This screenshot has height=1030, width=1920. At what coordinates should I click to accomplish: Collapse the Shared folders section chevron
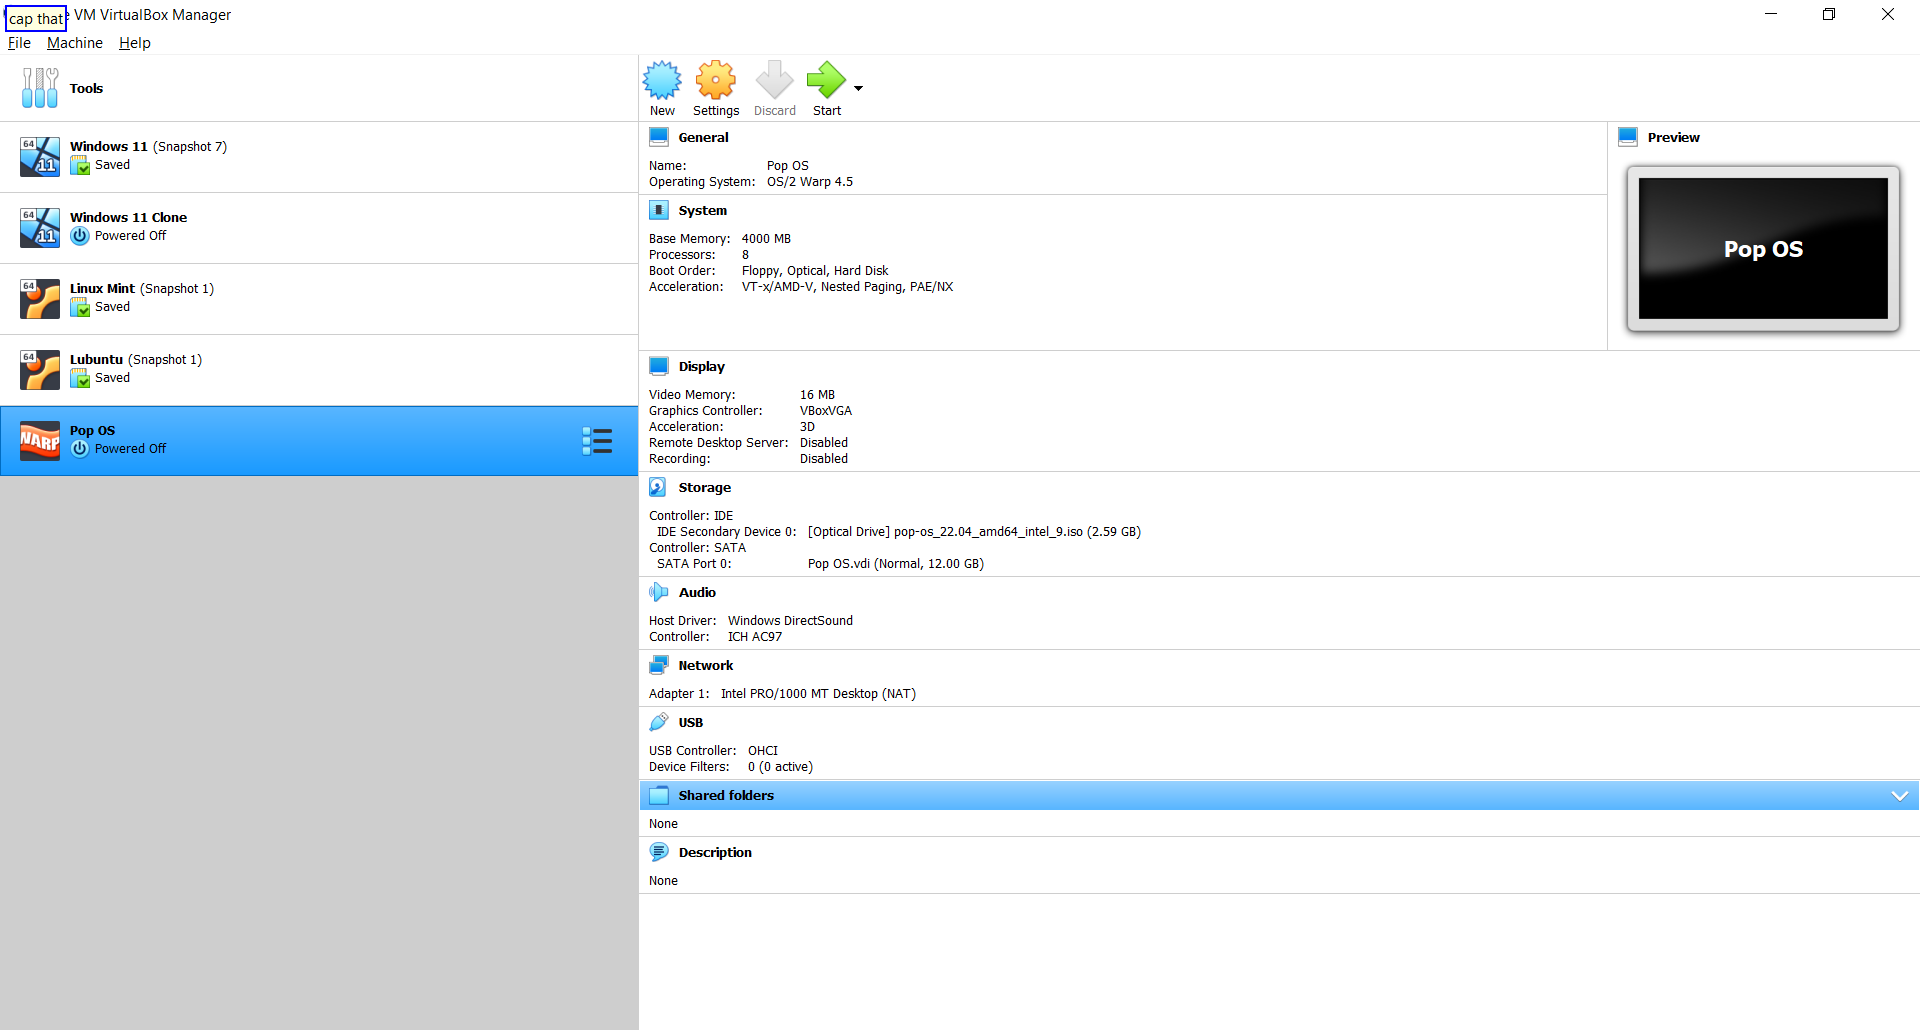click(x=1900, y=796)
